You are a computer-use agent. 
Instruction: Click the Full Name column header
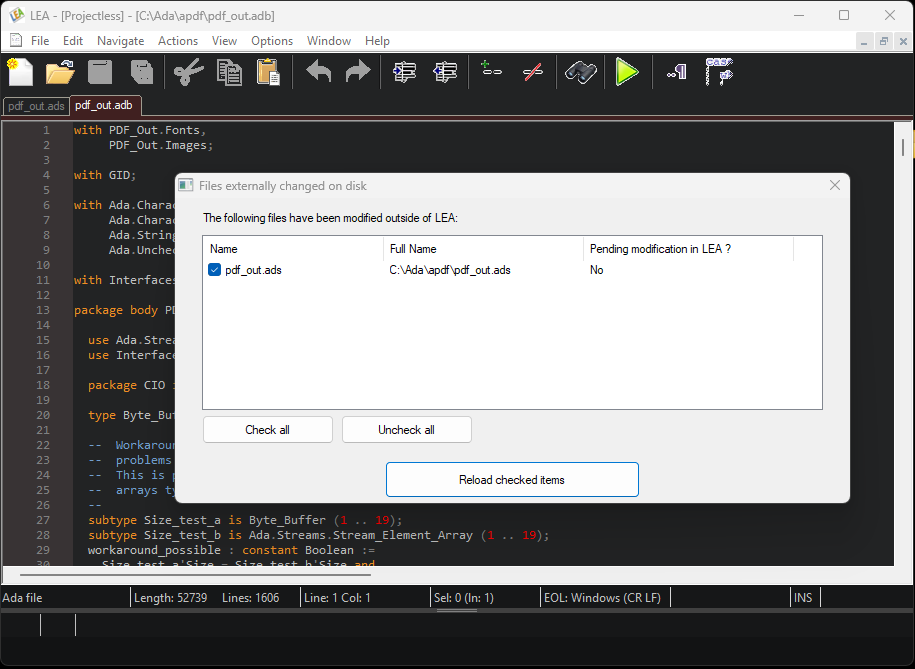click(x=482, y=249)
